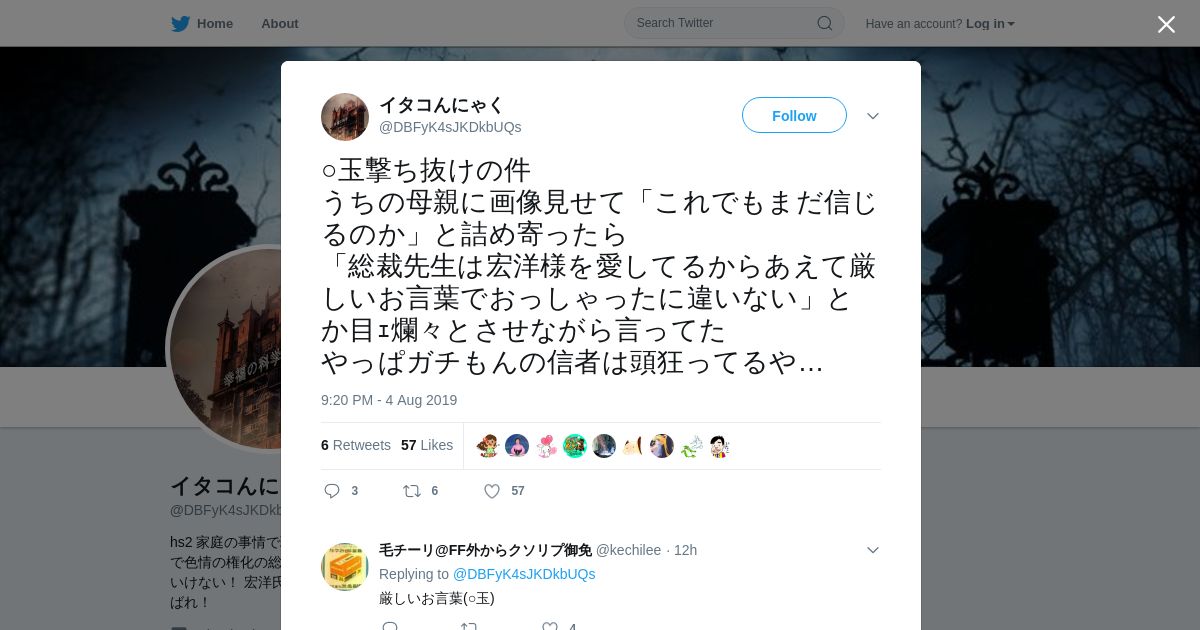This screenshot has width=1200, height=630.
Task: Open the About menu item
Action: (x=280, y=23)
